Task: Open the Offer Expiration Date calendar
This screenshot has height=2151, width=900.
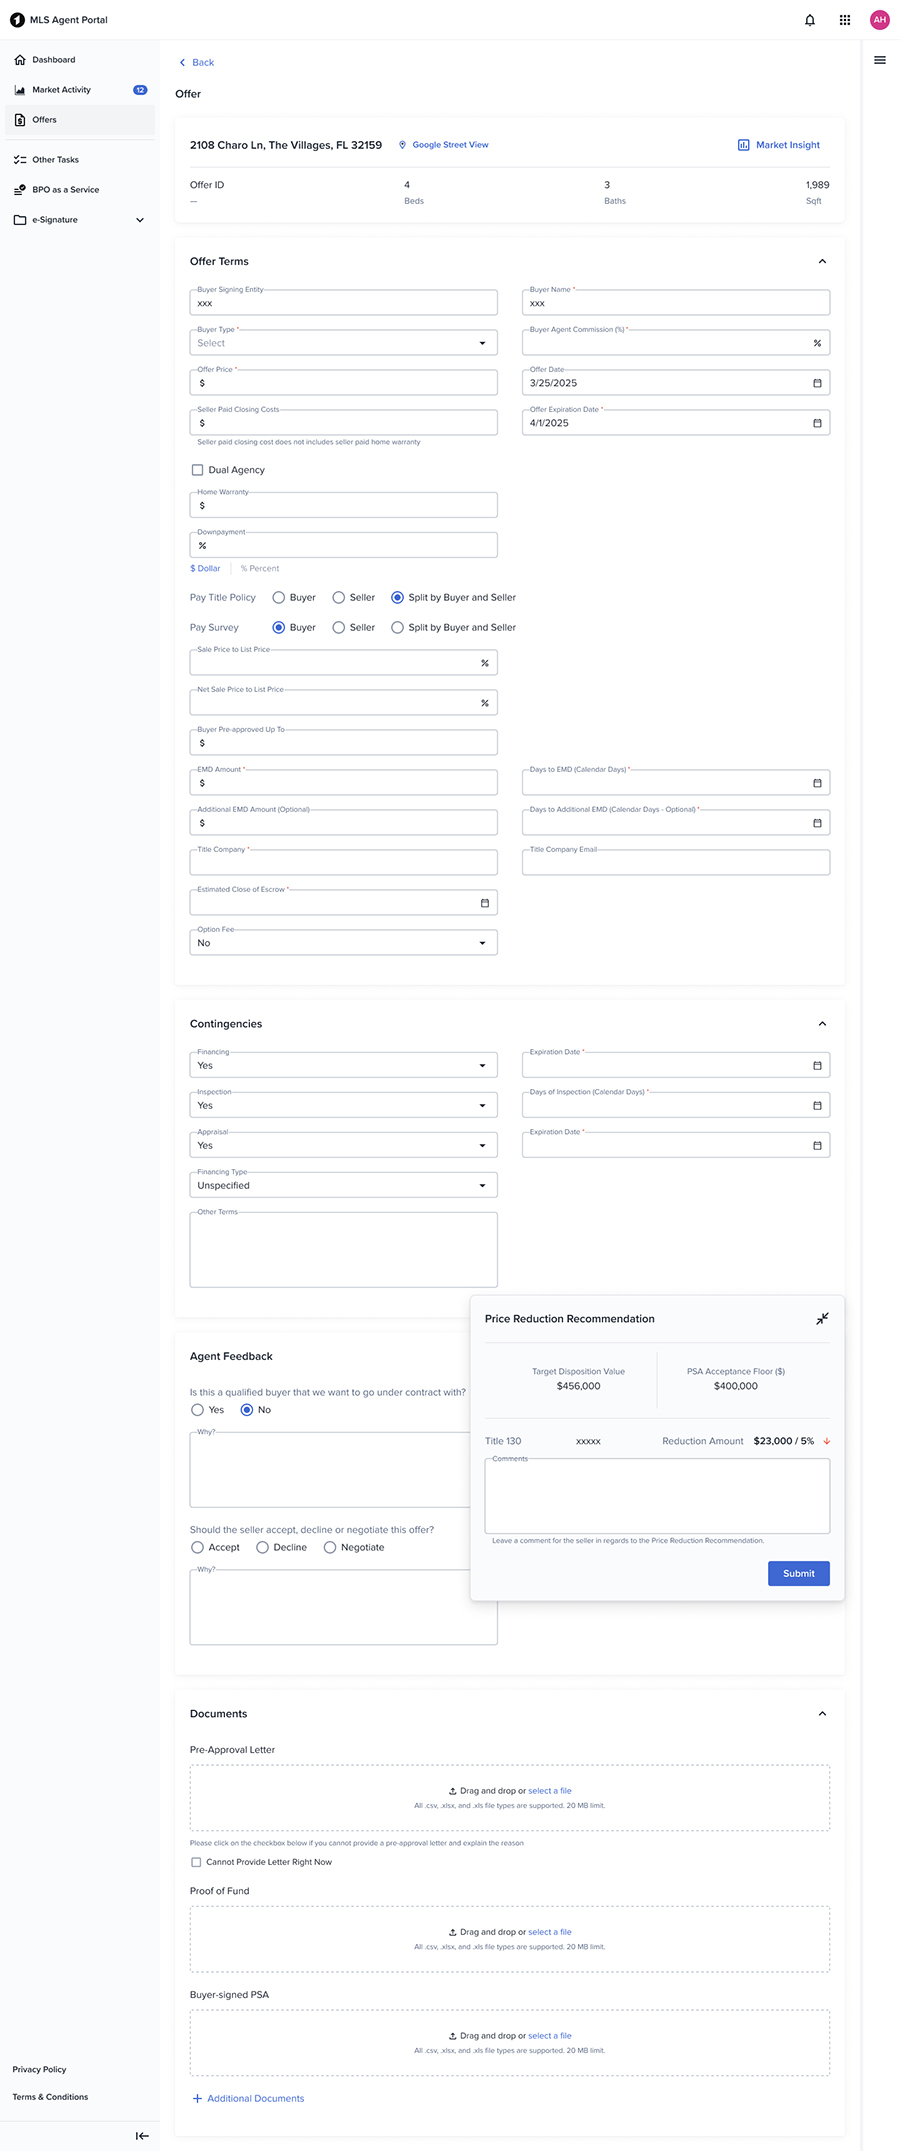Action: [817, 423]
